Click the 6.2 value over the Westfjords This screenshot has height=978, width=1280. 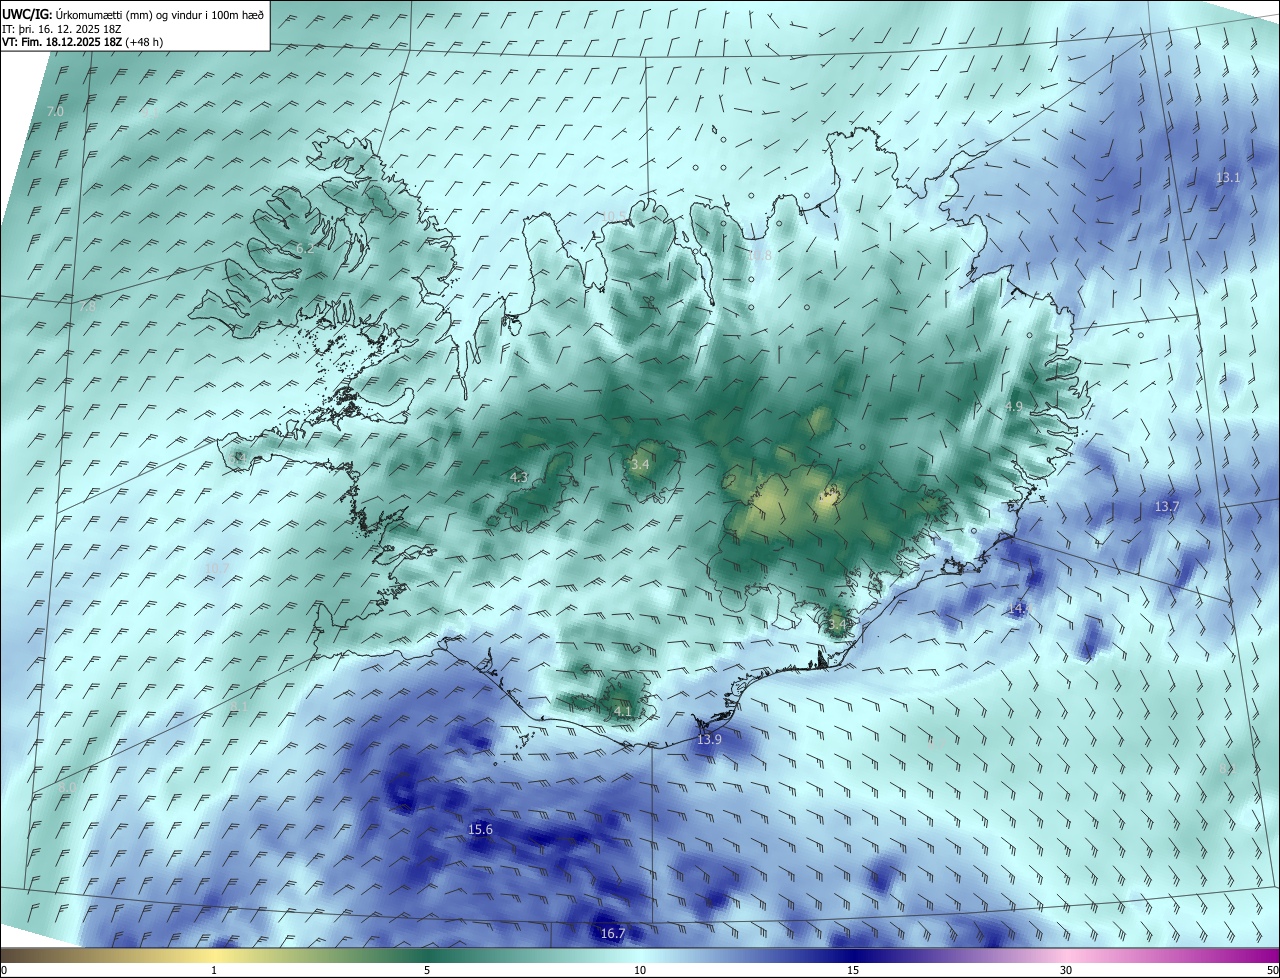[304, 248]
